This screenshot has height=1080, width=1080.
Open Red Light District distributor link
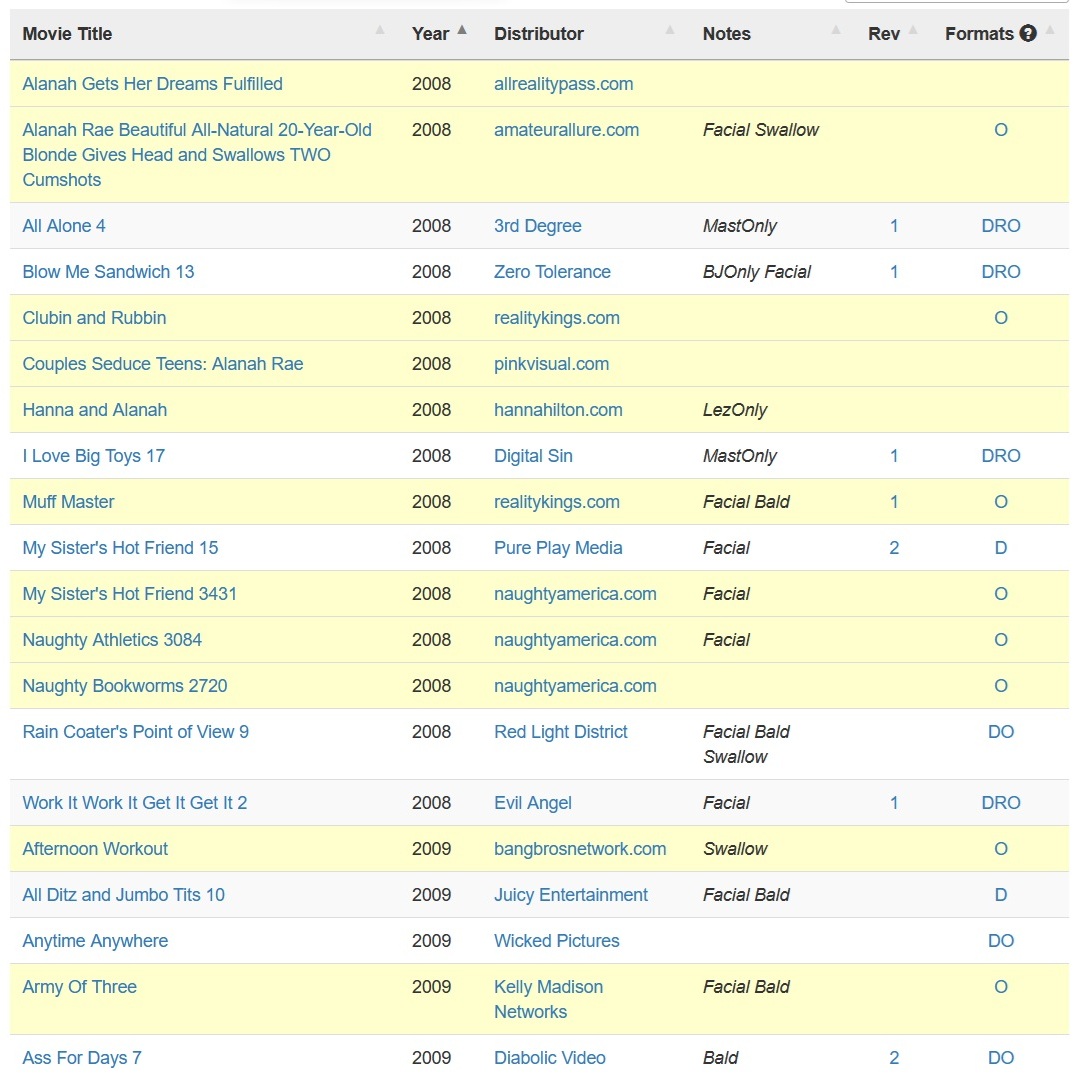561,732
